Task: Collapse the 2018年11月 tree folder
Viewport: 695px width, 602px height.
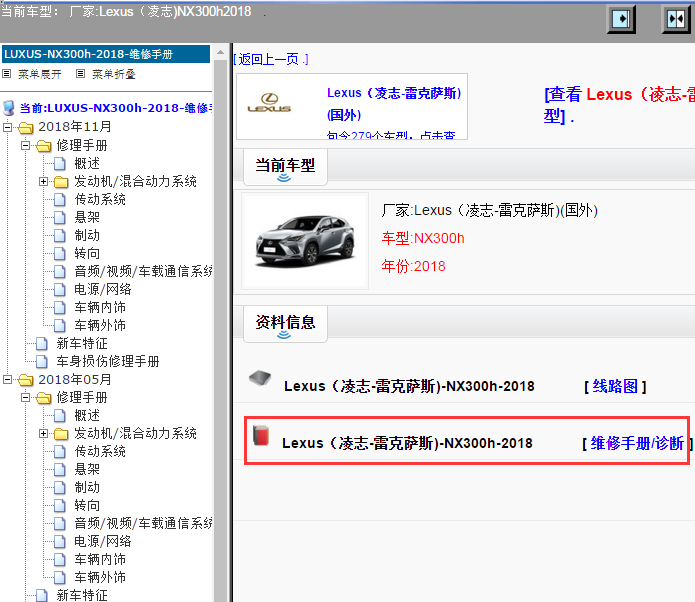Action: (x=7, y=127)
